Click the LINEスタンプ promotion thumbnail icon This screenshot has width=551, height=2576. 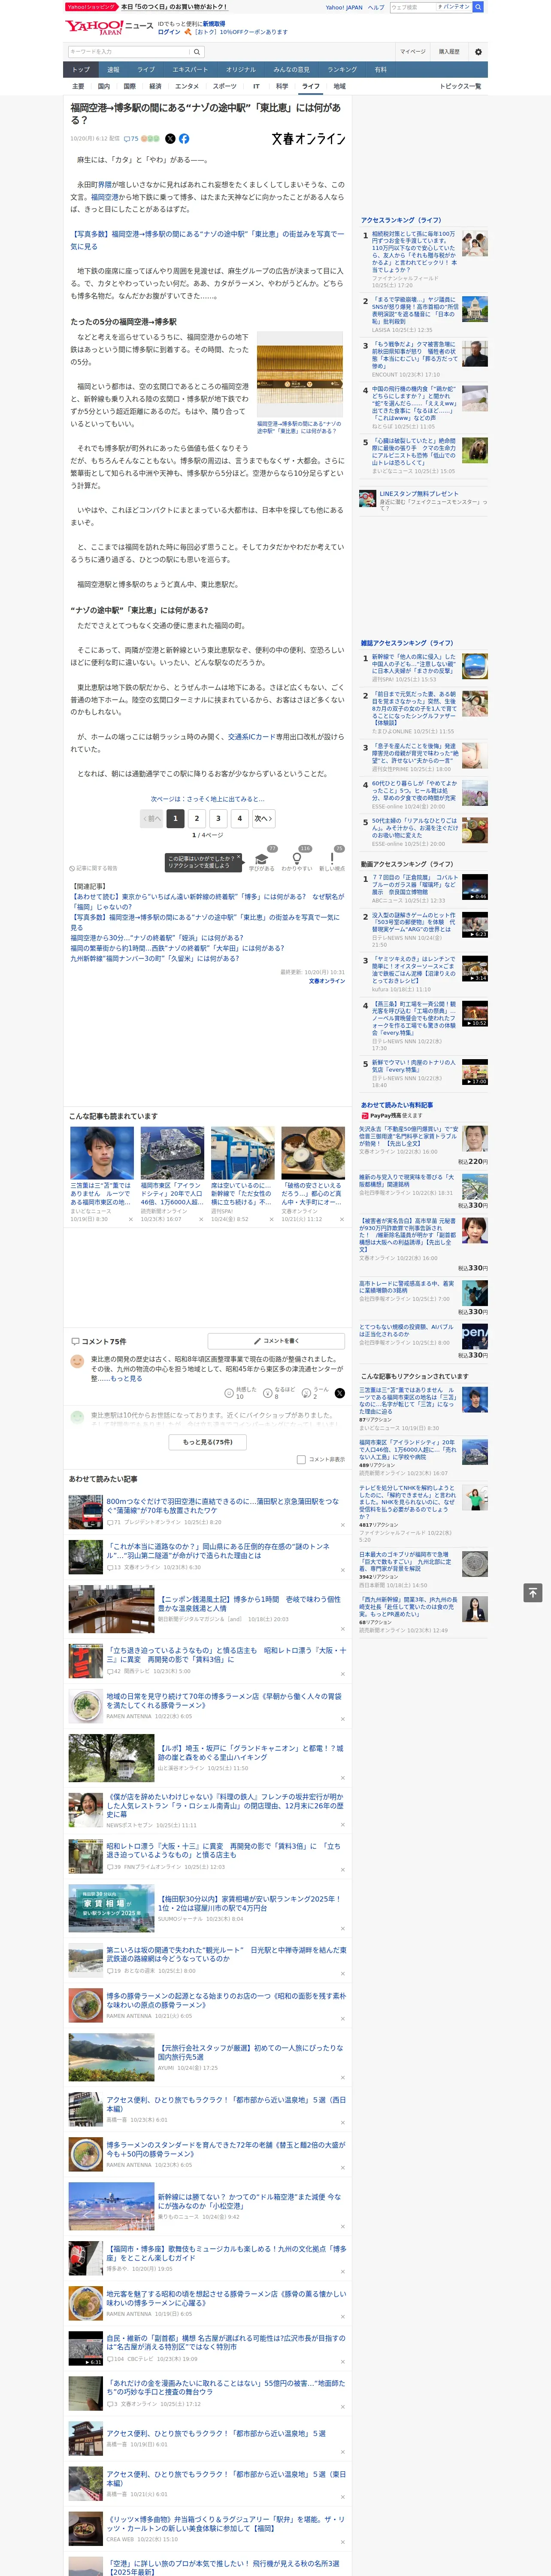pos(368,497)
